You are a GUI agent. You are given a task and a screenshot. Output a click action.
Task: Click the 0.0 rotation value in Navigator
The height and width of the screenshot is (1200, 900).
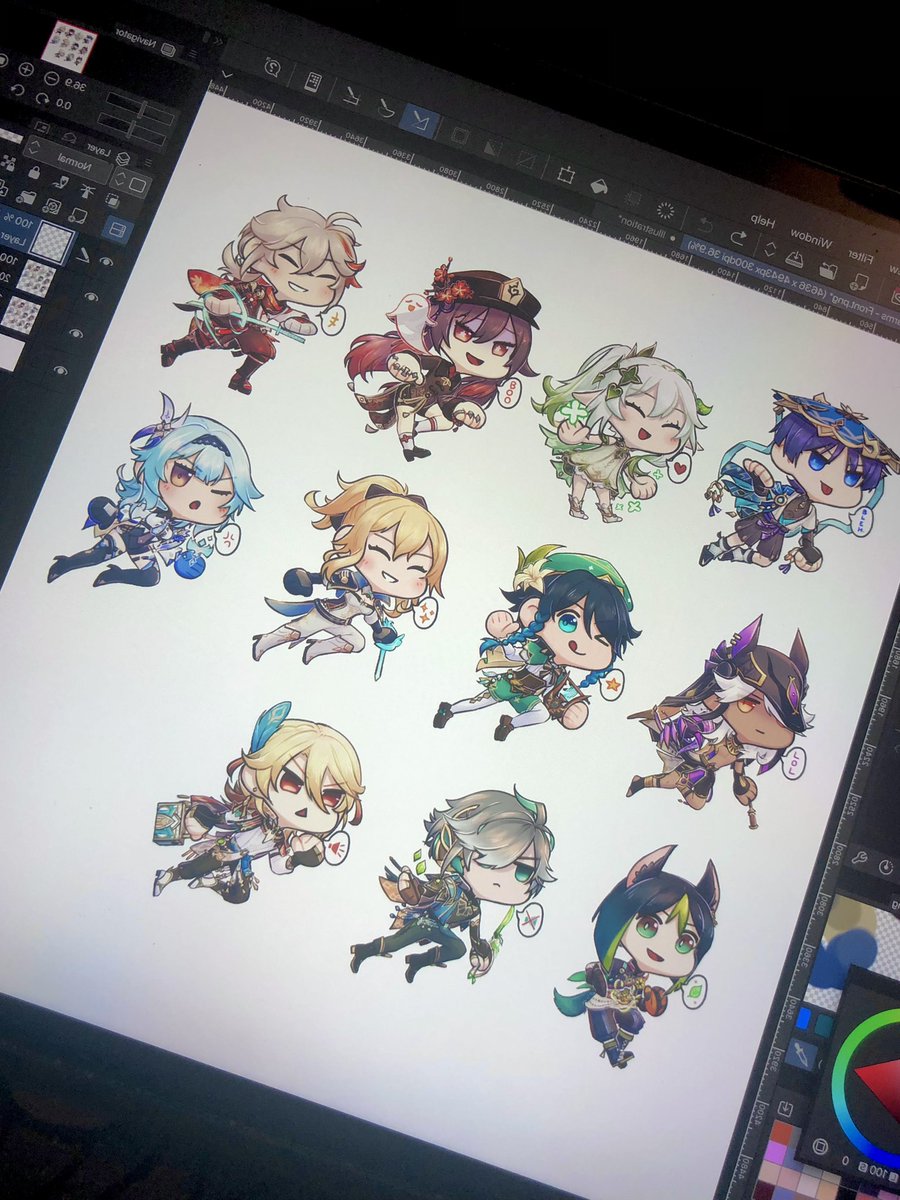(x=64, y=103)
